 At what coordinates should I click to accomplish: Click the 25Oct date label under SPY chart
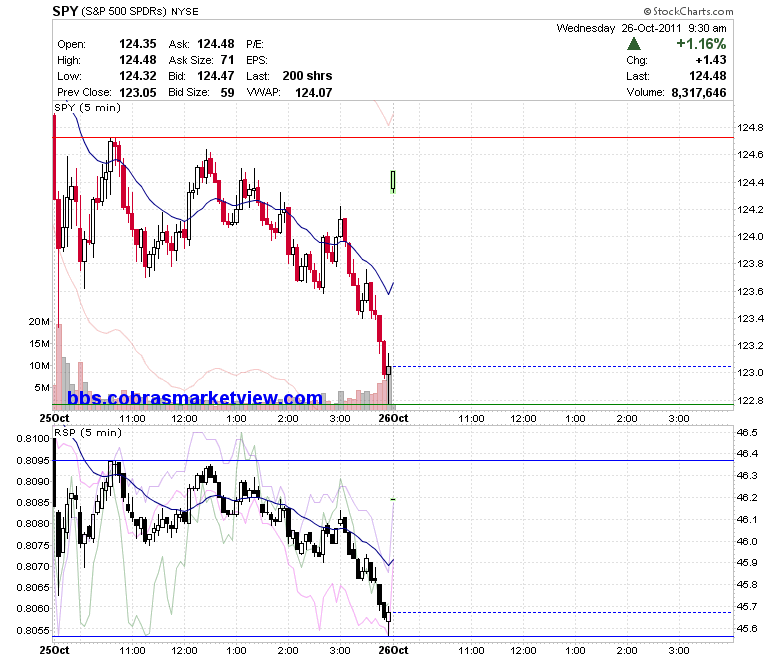(x=54, y=418)
